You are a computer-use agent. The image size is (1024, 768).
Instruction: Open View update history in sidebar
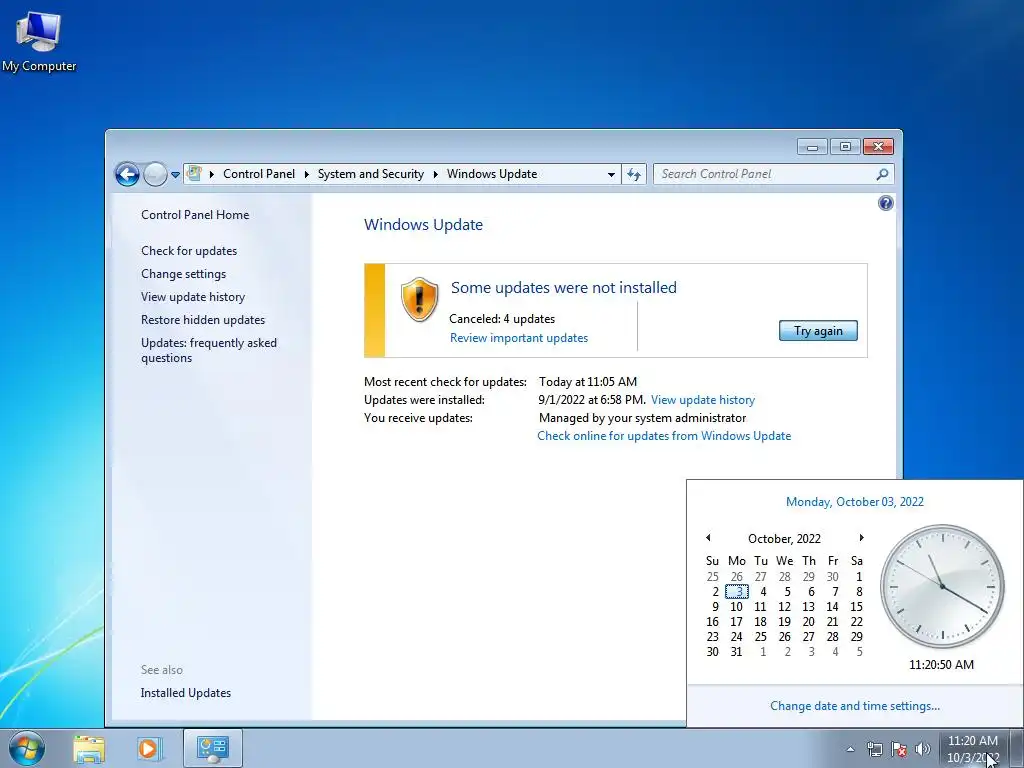click(x=193, y=296)
